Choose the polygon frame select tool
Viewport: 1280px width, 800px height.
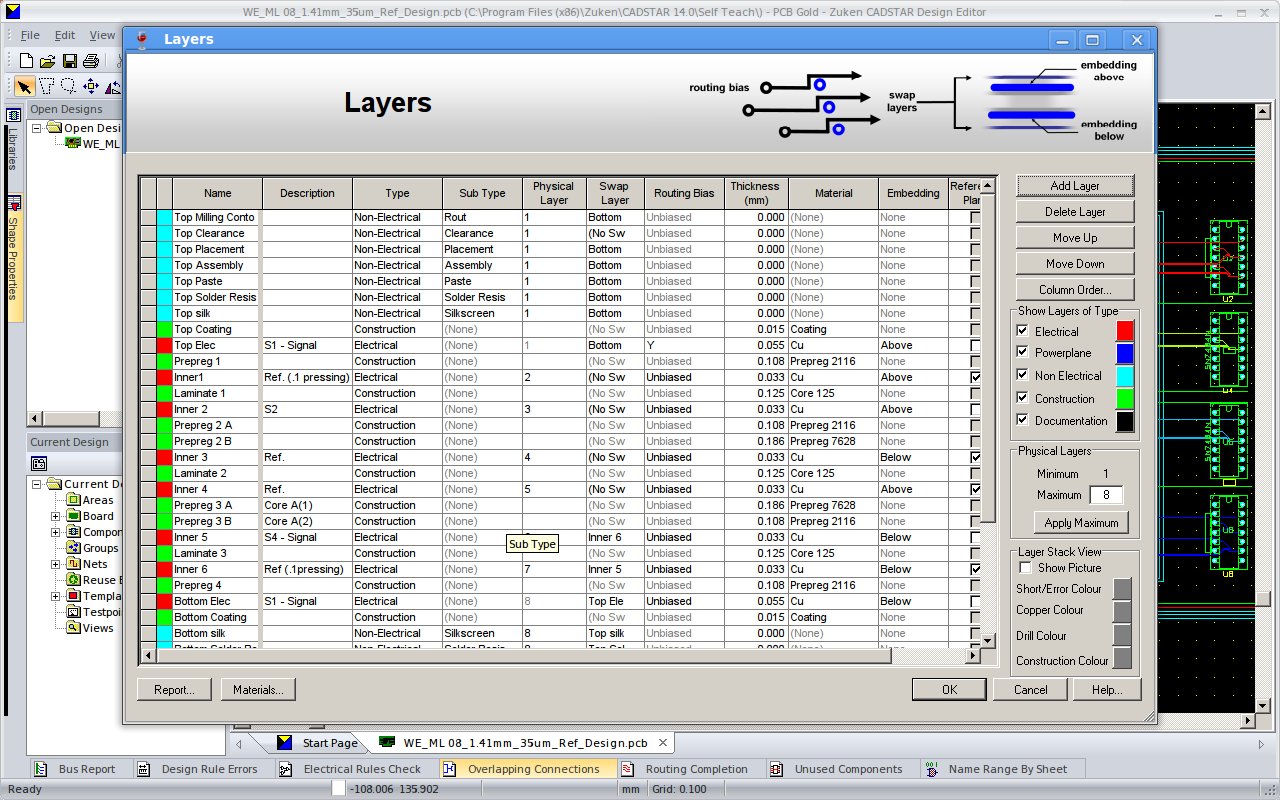[x=46, y=86]
